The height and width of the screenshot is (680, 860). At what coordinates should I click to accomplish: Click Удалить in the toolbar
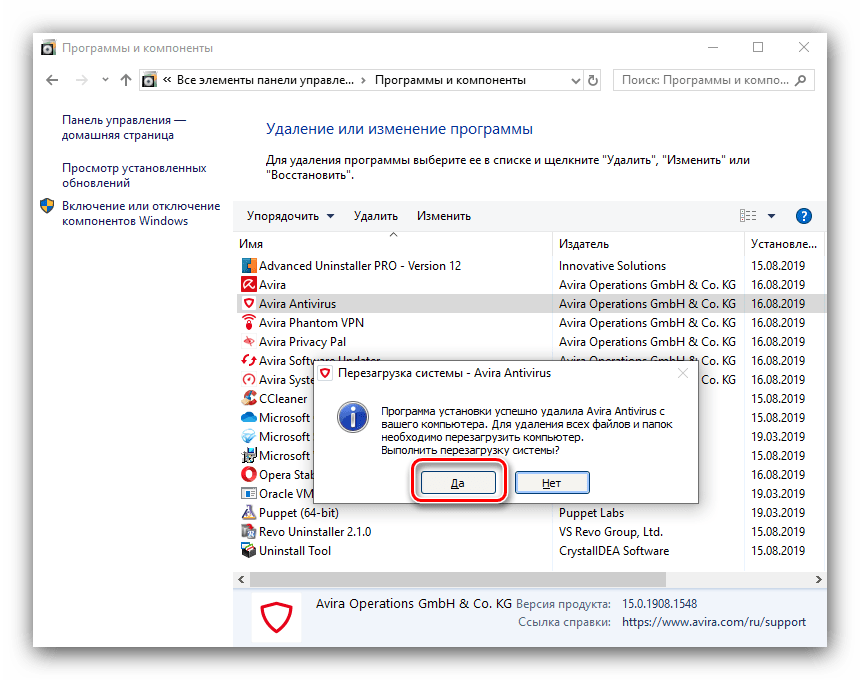375,216
